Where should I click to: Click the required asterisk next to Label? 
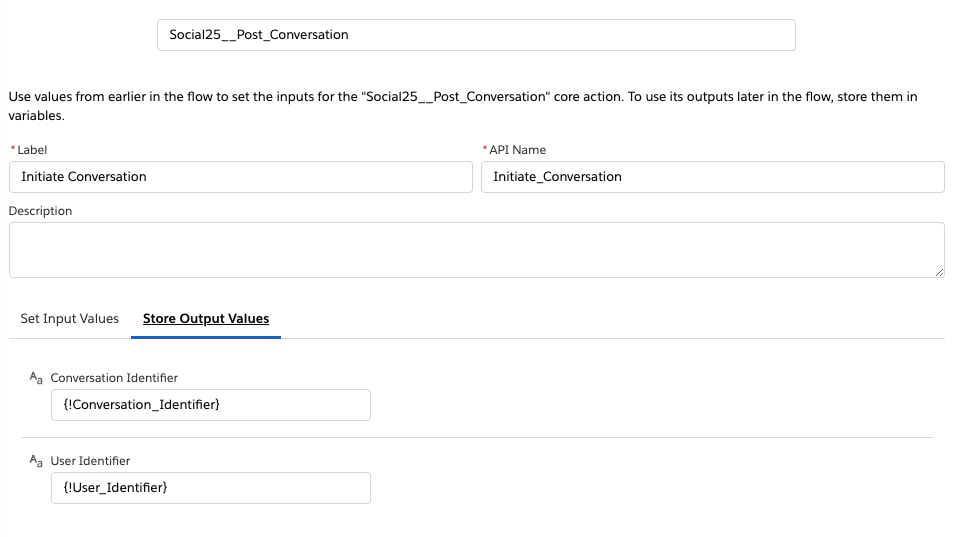point(13,150)
